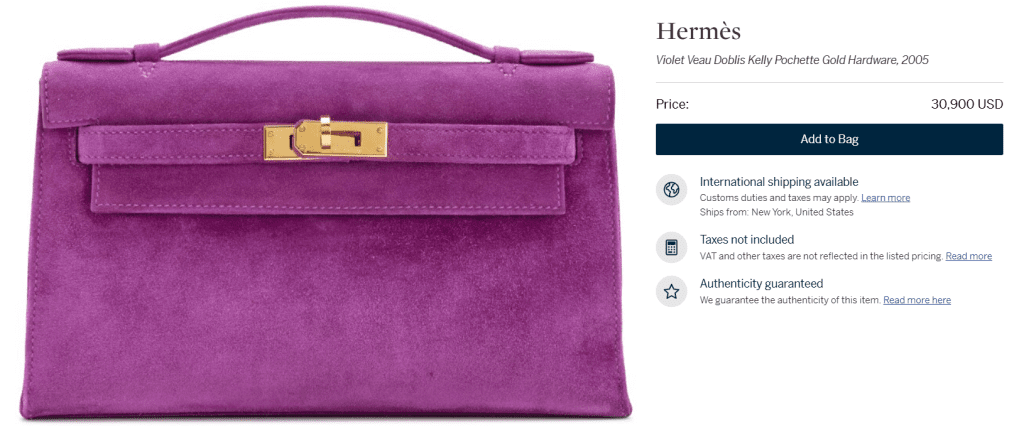Click the calculator taxes icon
1024x427 pixels.
(671, 247)
